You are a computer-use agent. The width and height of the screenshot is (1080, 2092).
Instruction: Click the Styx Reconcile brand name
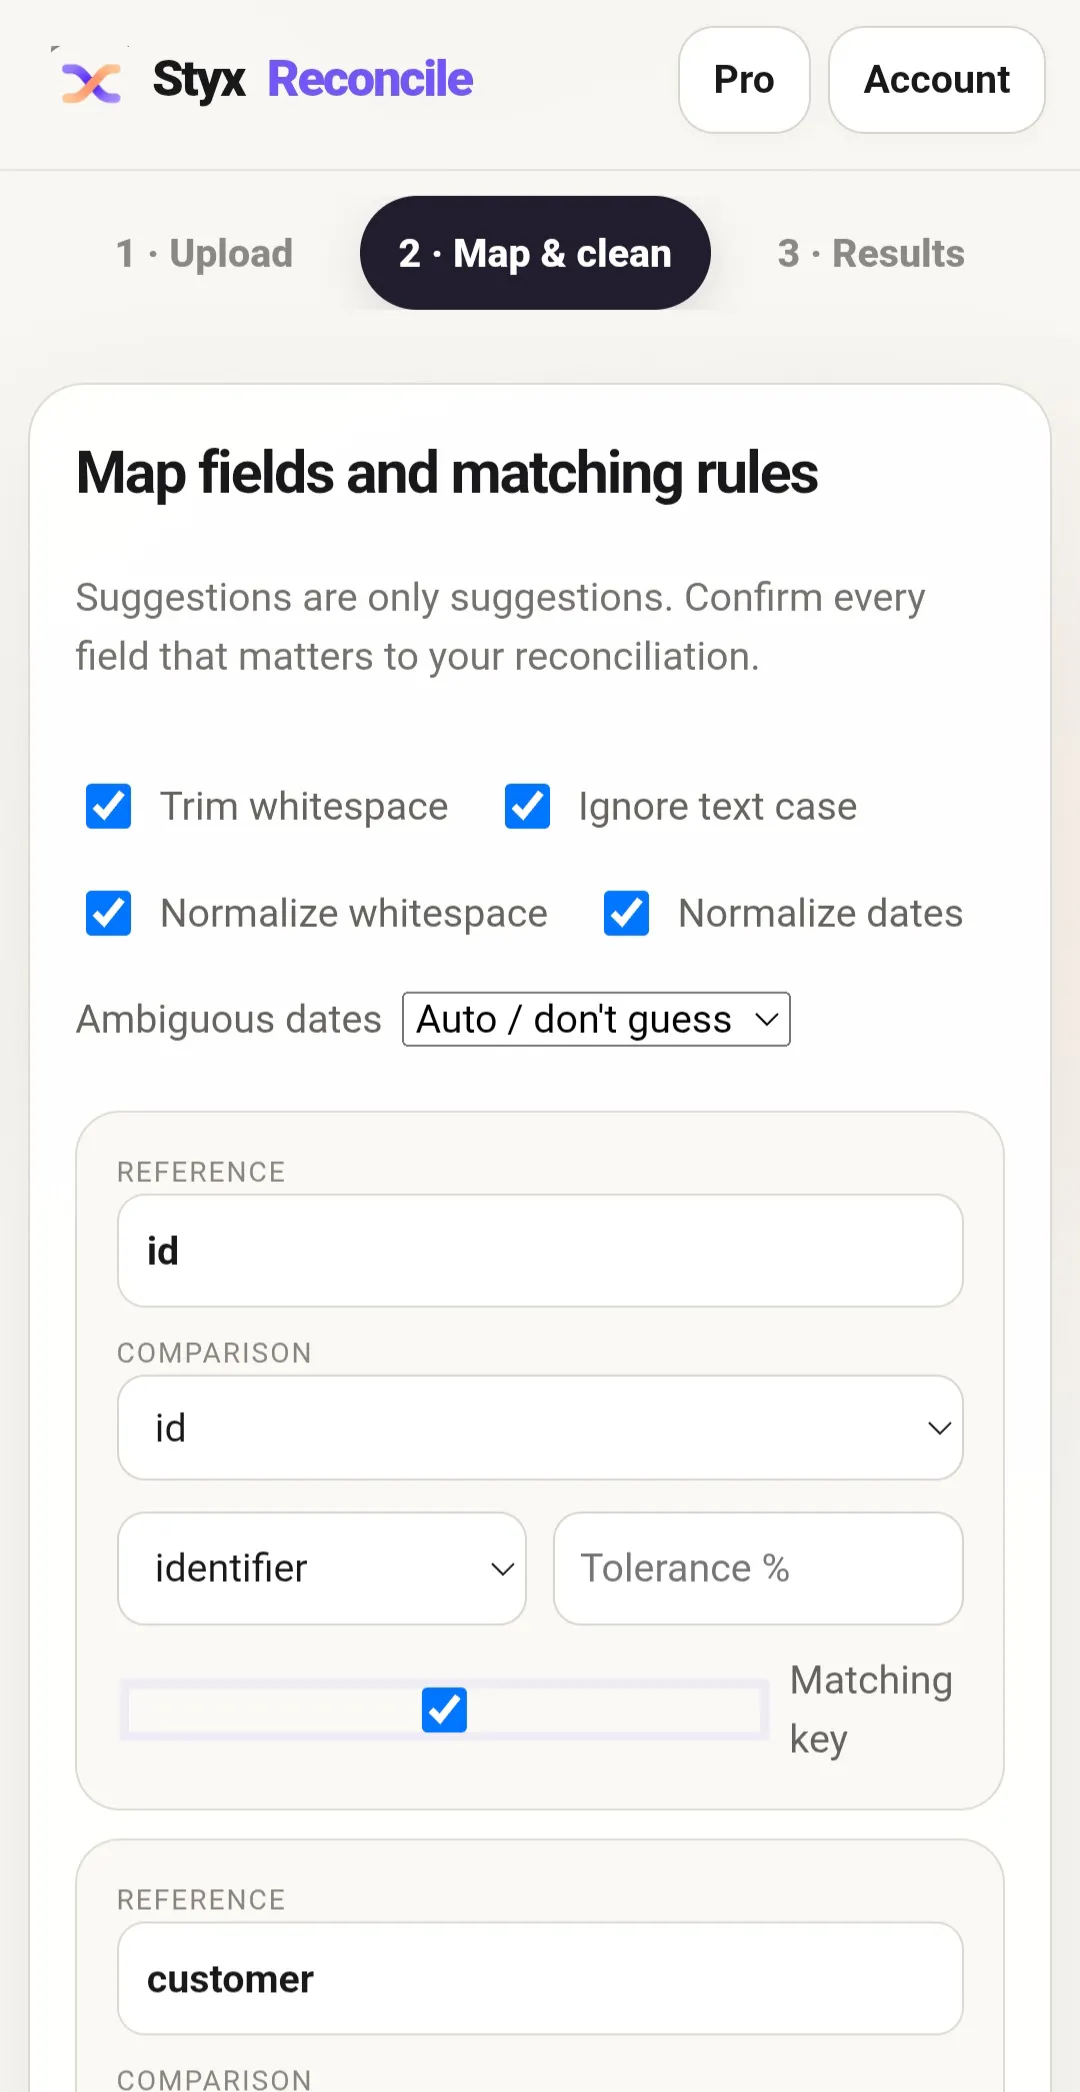pos(313,80)
